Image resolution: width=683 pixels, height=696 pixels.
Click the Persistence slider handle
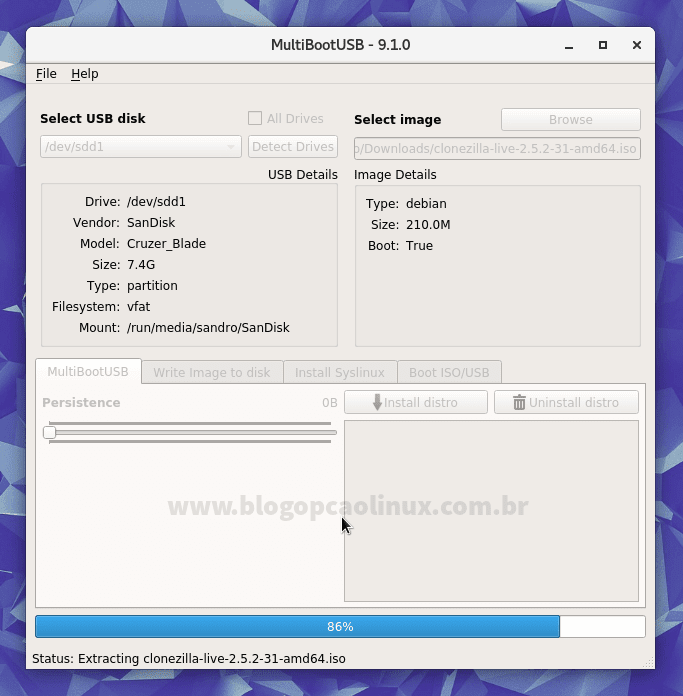[49, 432]
